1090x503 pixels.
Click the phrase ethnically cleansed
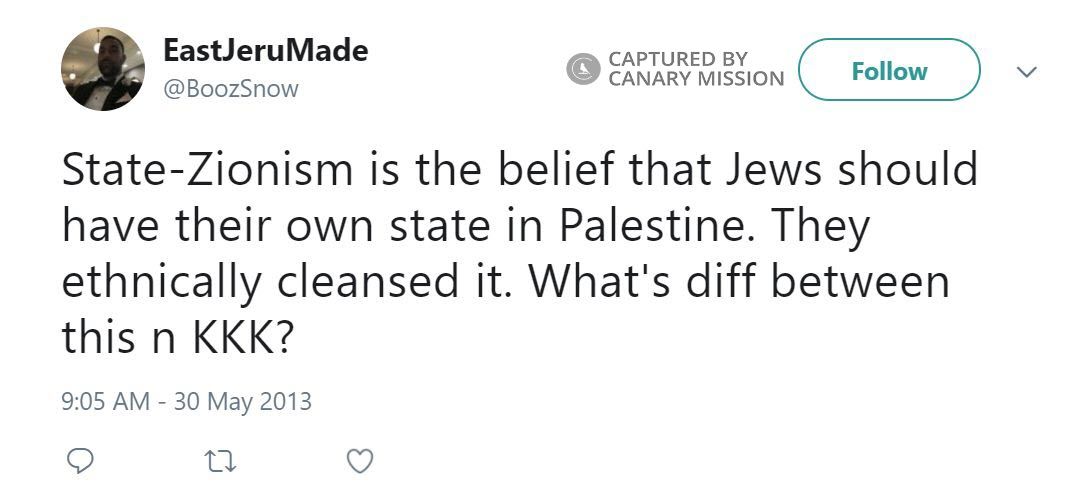pos(266,282)
